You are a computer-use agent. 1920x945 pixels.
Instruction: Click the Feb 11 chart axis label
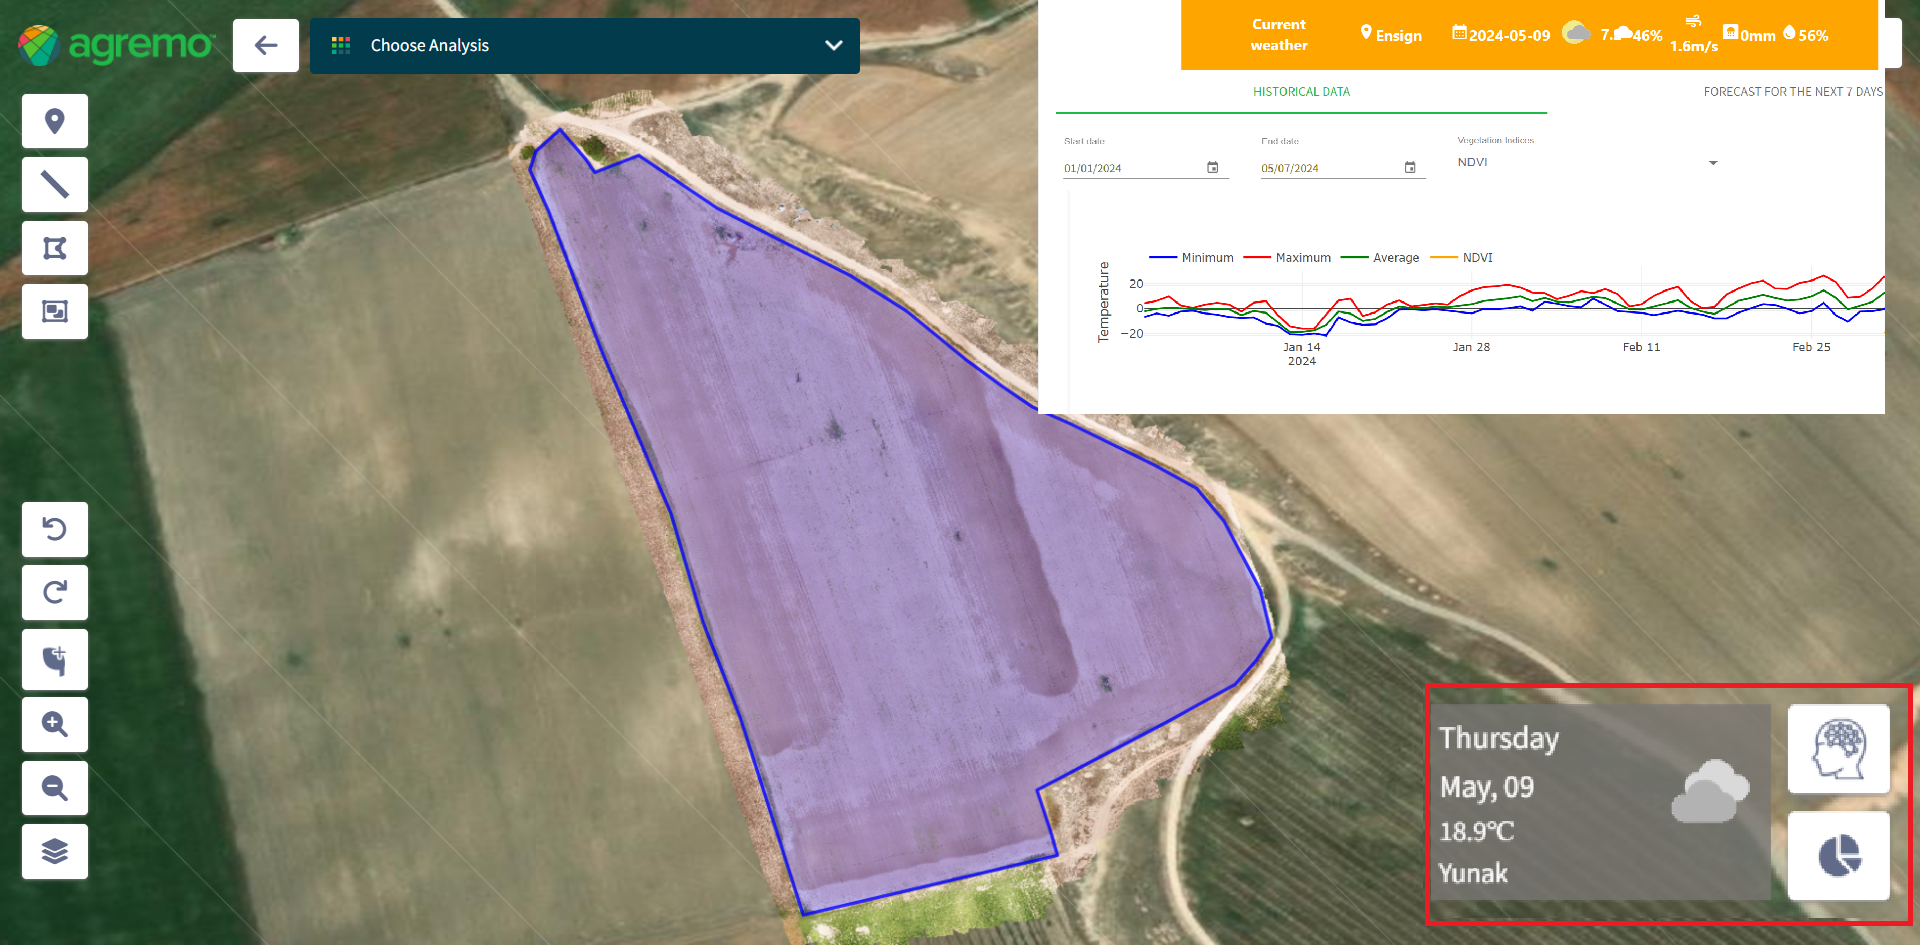click(1641, 347)
